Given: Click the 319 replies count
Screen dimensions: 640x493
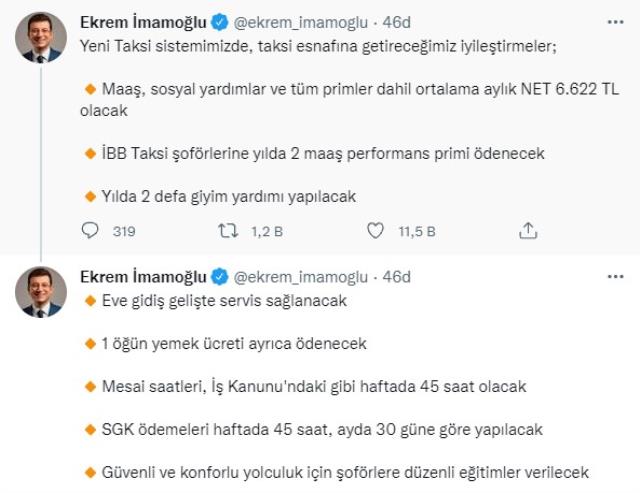Looking at the screenshot, I should (x=124, y=232).
